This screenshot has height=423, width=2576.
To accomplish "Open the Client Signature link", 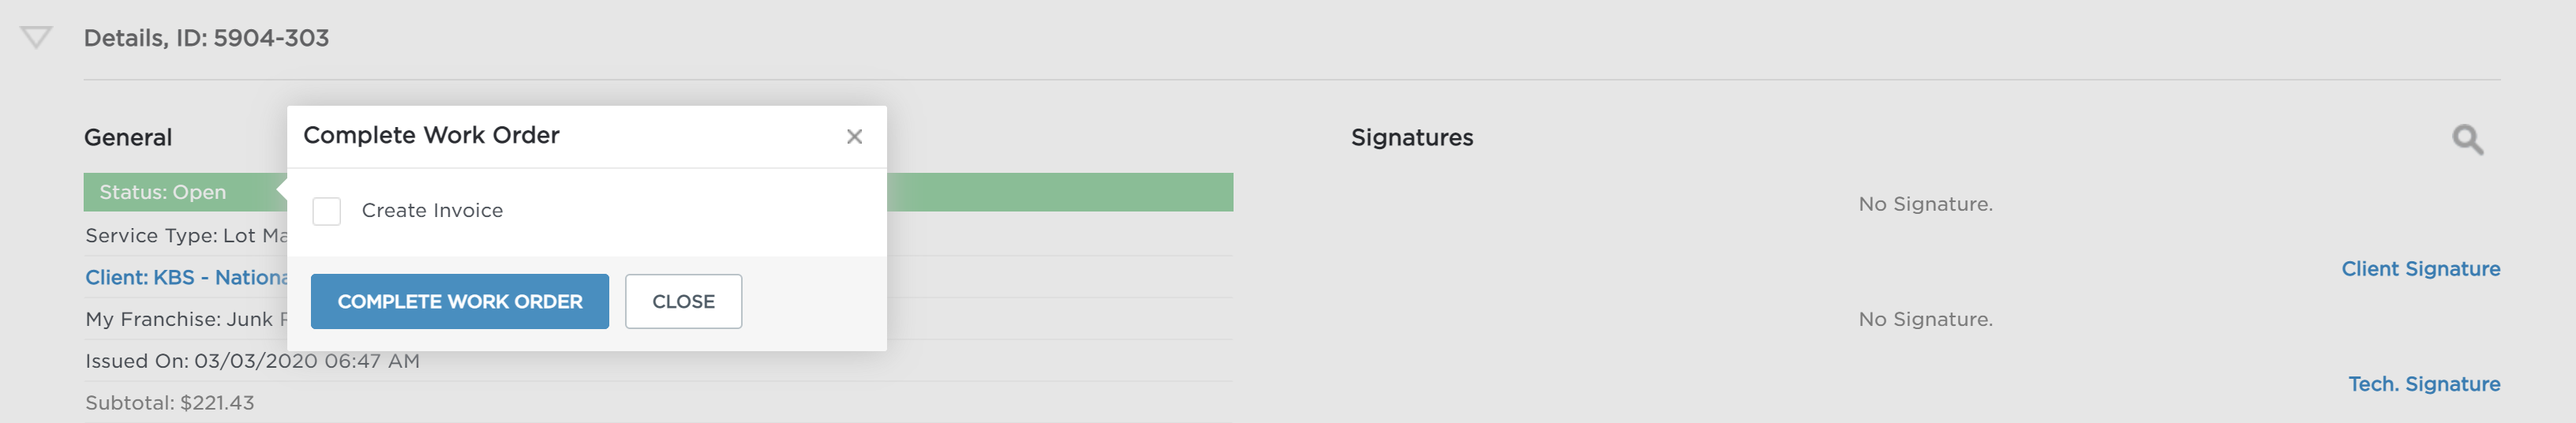I will (2421, 268).
